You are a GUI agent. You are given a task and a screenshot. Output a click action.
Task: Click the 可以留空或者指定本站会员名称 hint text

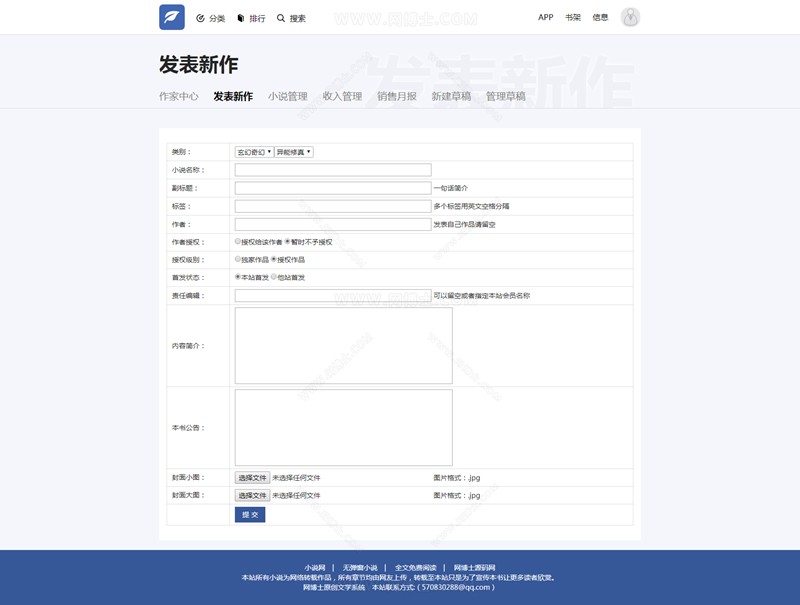point(482,295)
